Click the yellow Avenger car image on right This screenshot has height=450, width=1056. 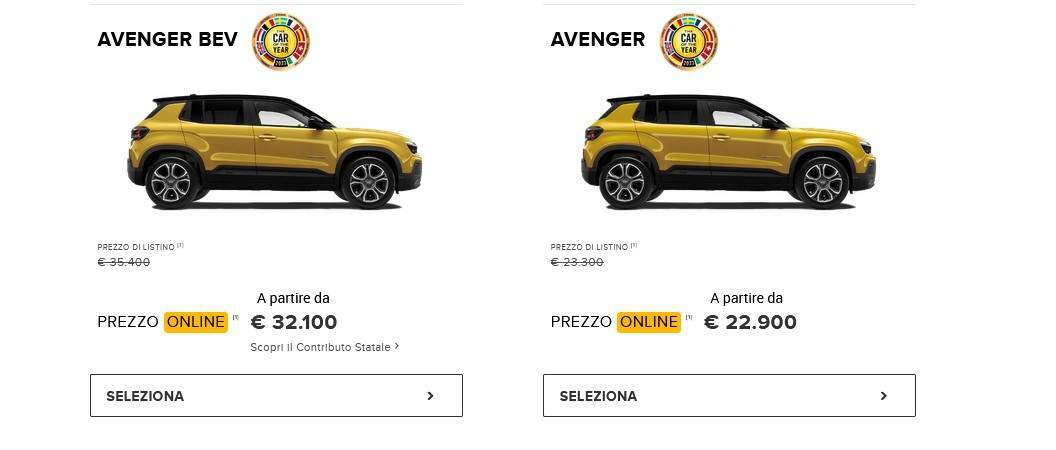point(728,152)
